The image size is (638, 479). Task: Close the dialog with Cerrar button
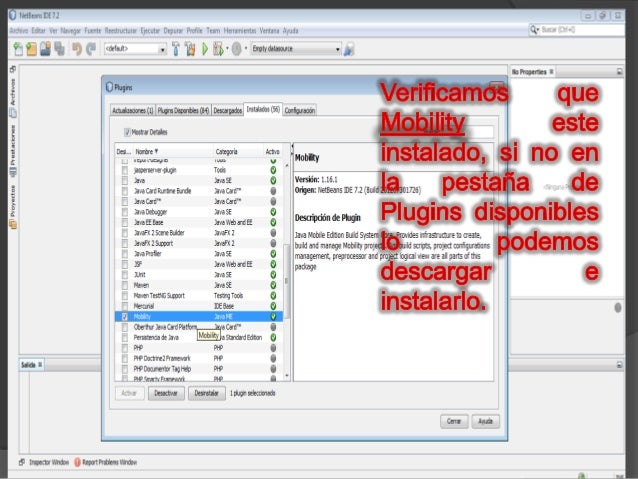tap(454, 421)
